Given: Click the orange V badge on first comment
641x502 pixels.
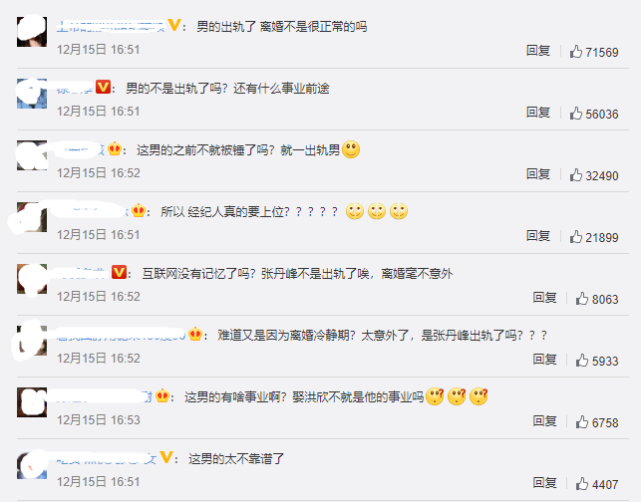Looking at the screenshot, I should coord(174,25).
